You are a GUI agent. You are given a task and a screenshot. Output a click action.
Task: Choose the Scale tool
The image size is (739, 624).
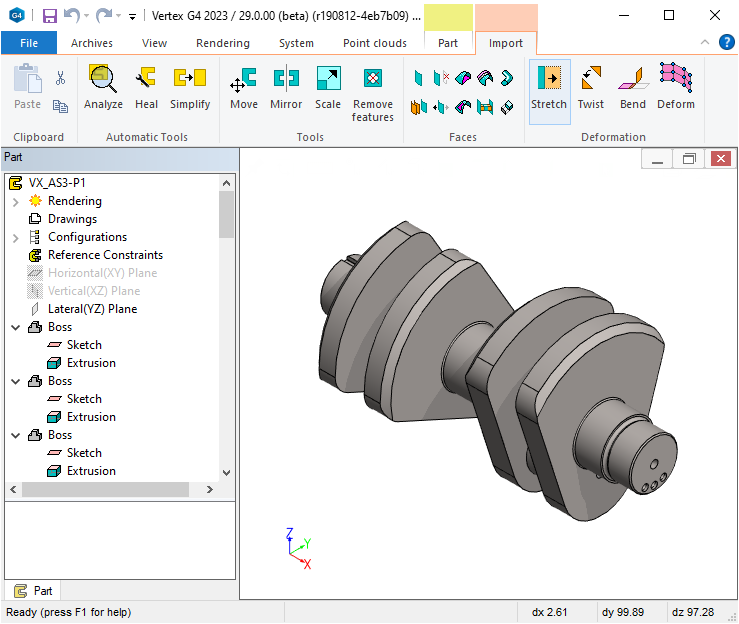coord(328,87)
